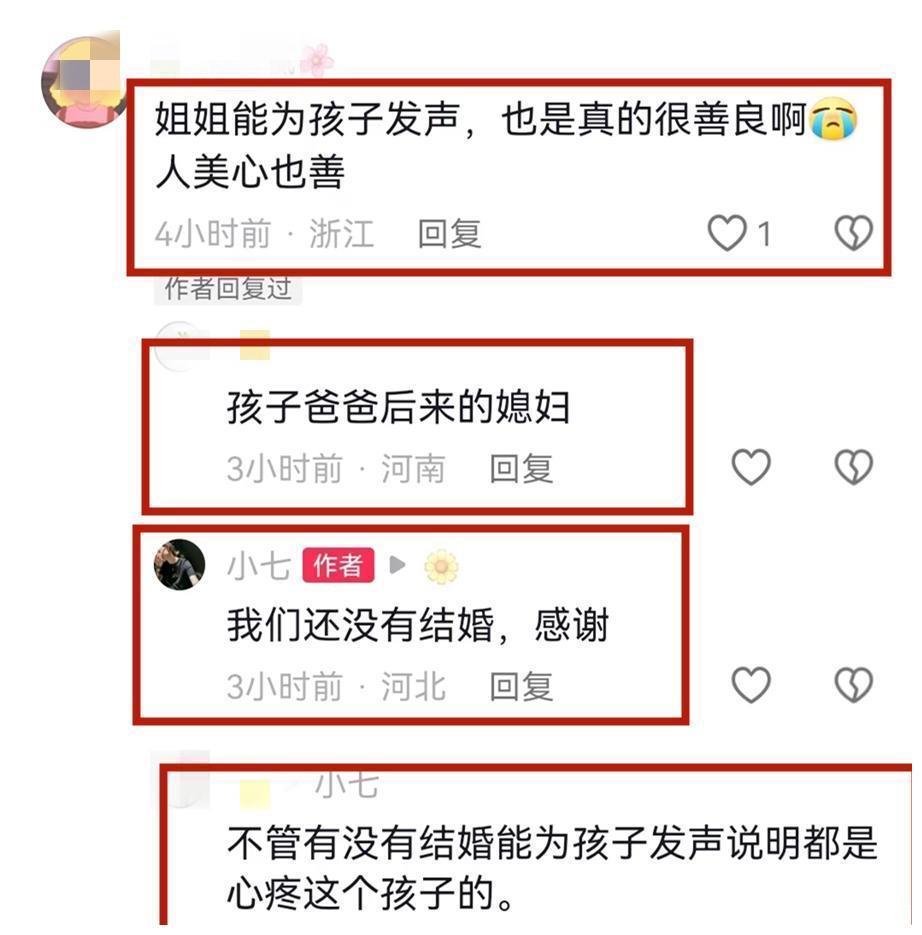Click the mentioned name 小七 in bottom reply

click(x=346, y=784)
